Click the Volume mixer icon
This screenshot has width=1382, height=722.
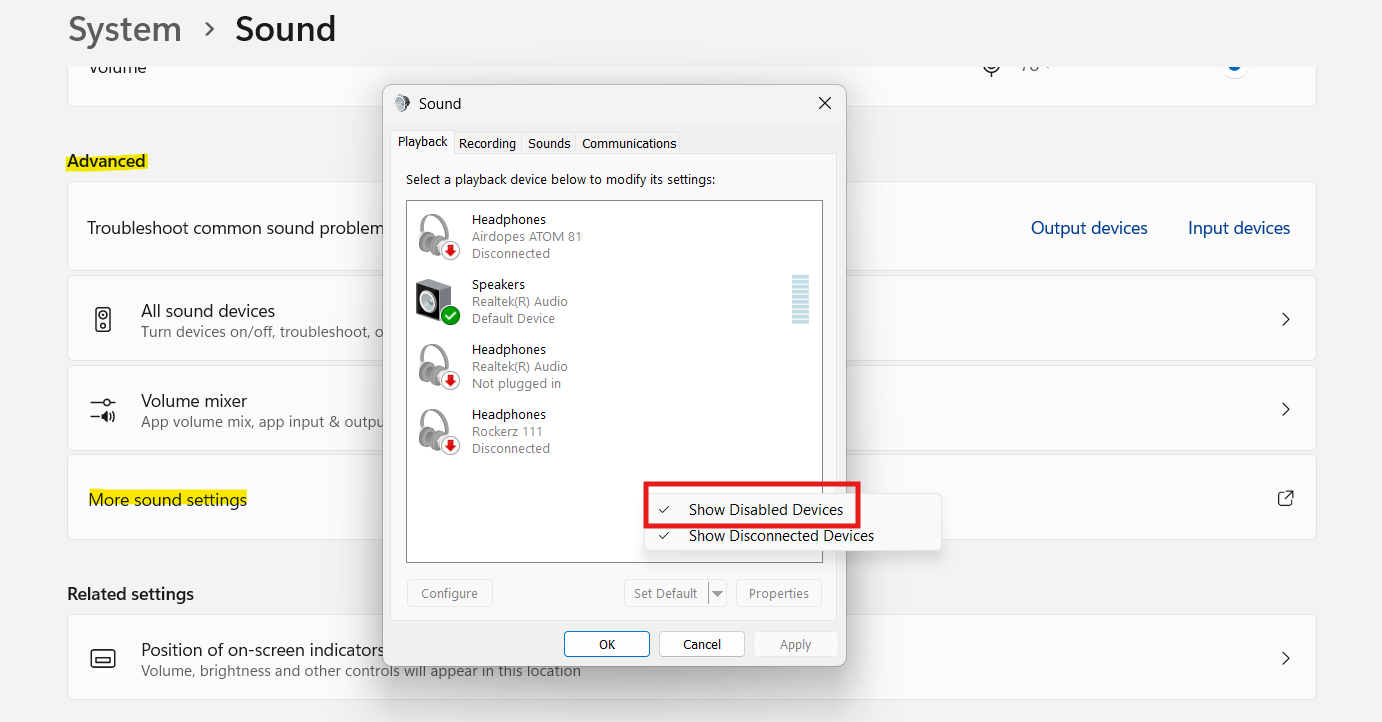click(x=103, y=408)
